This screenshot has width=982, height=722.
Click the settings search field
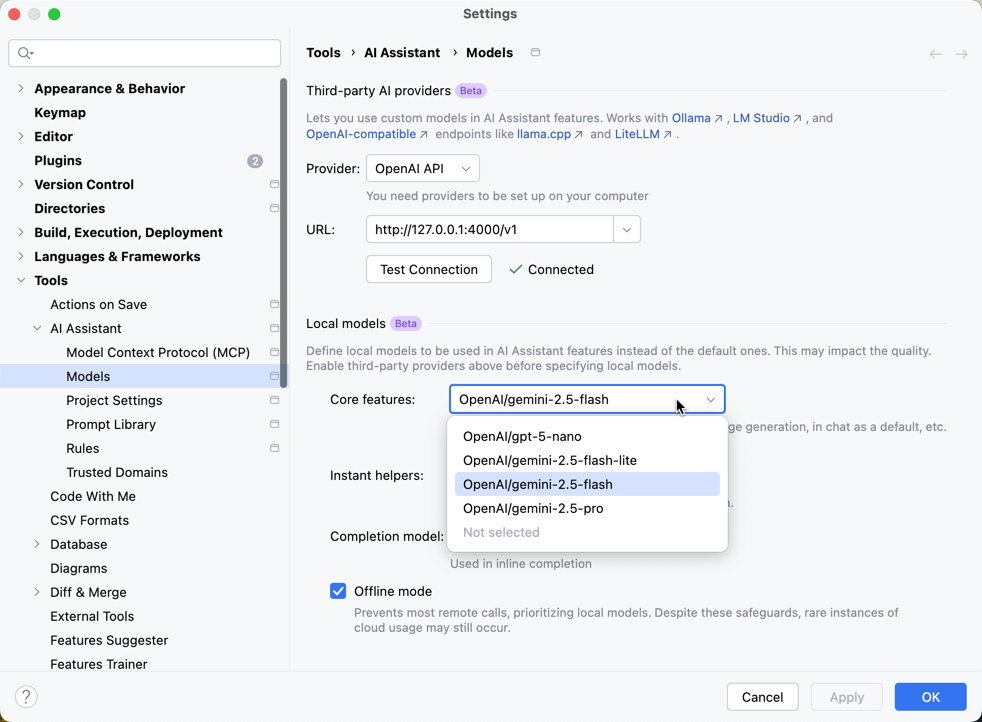pos(145,53)
